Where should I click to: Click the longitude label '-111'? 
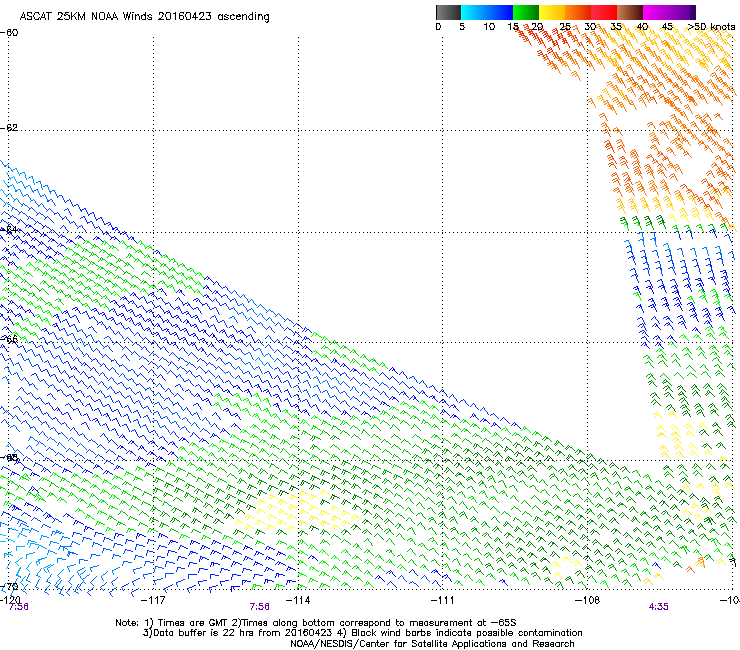(x=442, y=600)
